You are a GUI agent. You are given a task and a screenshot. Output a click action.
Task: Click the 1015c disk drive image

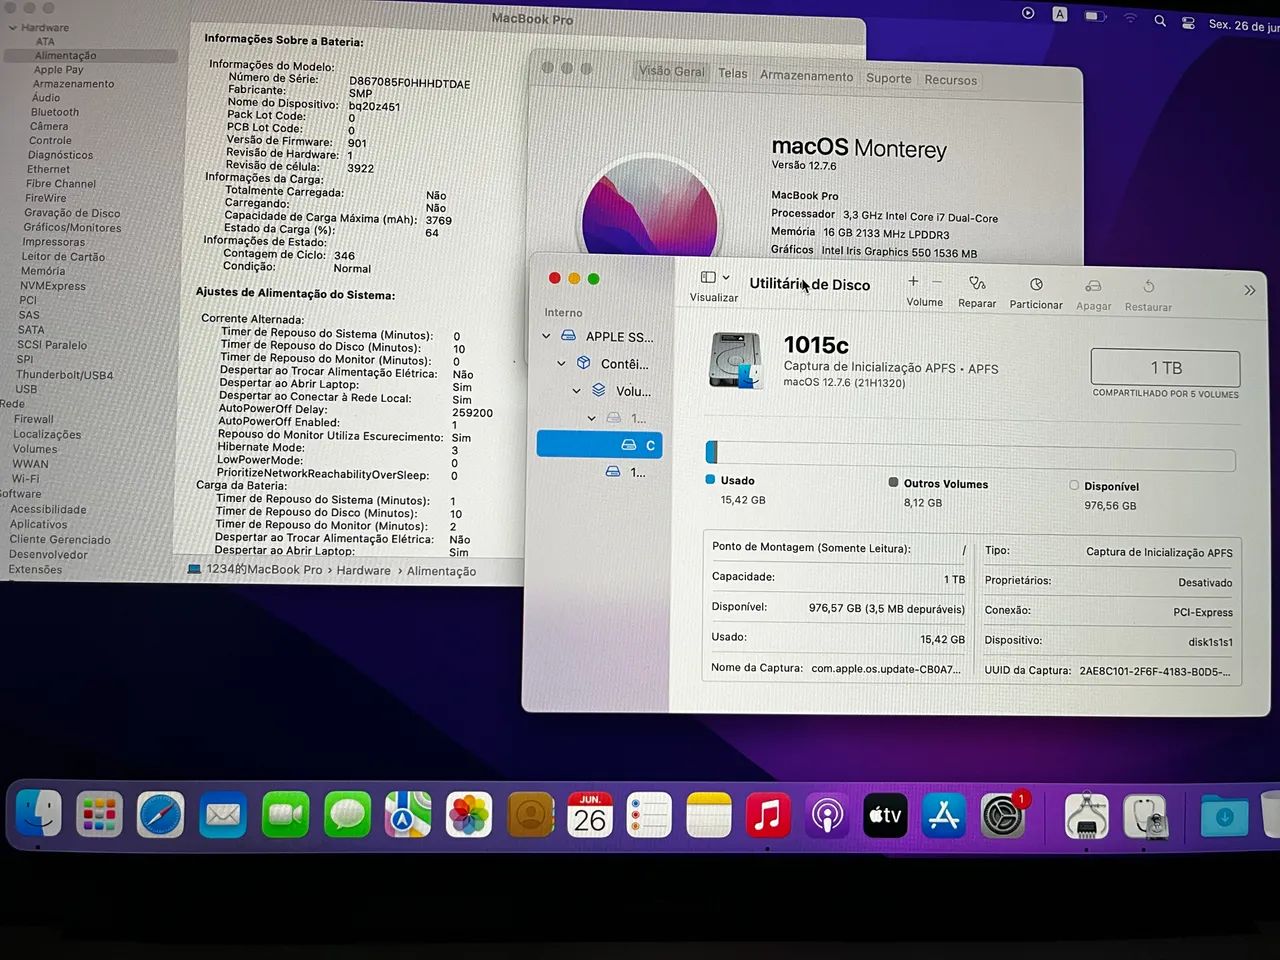click(737, 360)
